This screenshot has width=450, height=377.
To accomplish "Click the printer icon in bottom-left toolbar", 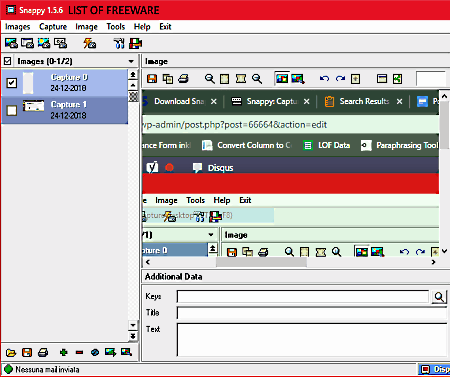I will [x=43, y=352].
